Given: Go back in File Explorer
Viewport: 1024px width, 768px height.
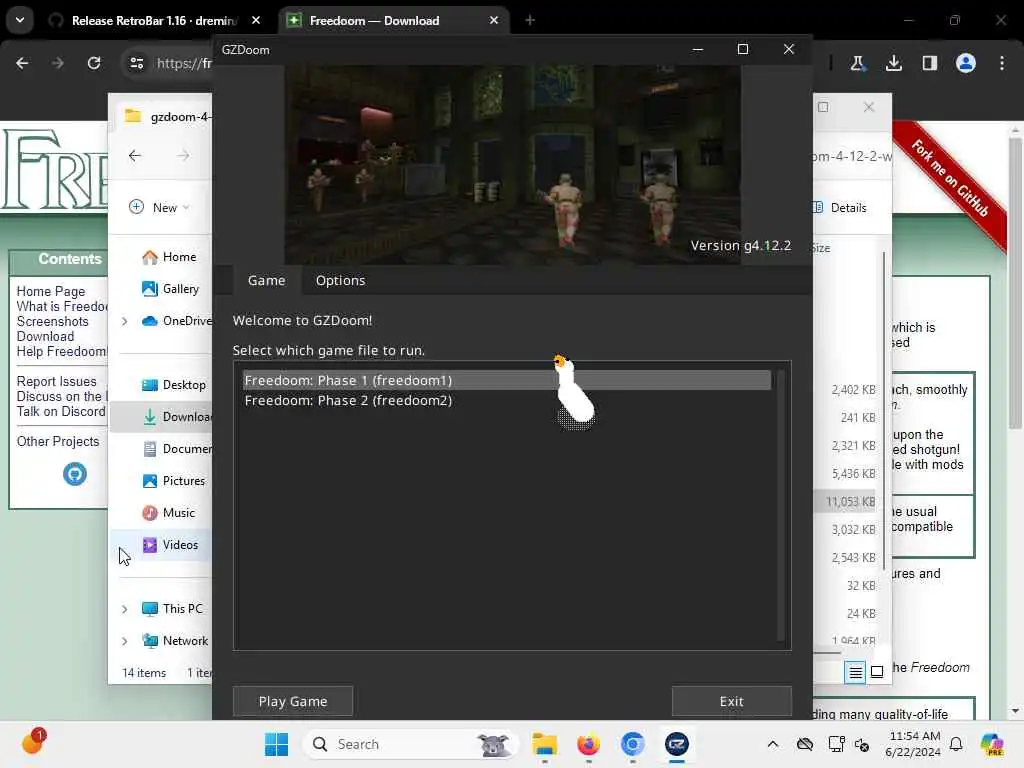Looking at the screenshot, I should [135, 155].
